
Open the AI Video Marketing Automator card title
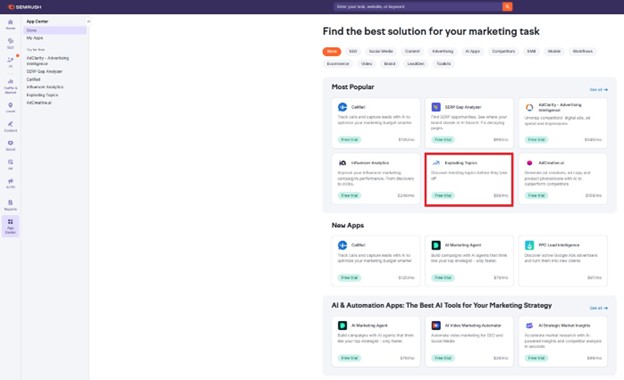point(473,325)
